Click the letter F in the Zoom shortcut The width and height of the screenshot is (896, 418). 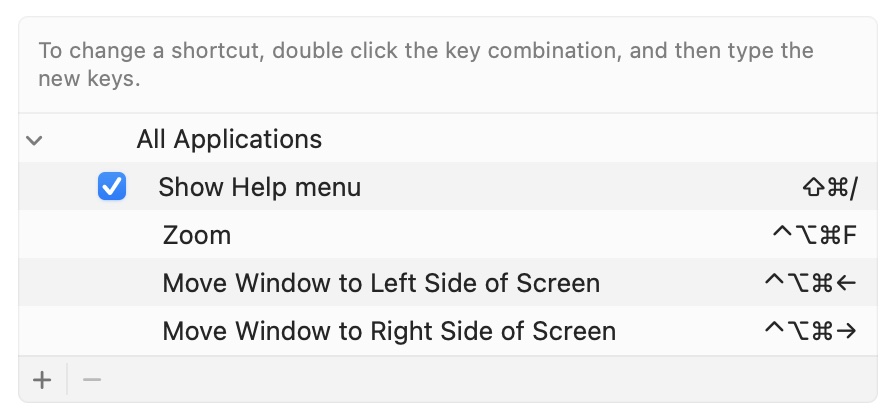(850, 236)
